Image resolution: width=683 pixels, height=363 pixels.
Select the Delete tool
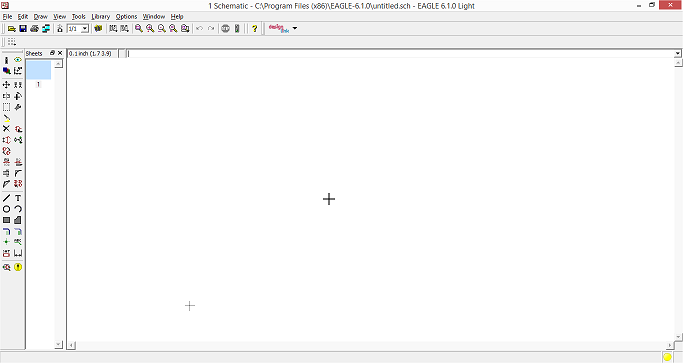click(x=7, y=129)
